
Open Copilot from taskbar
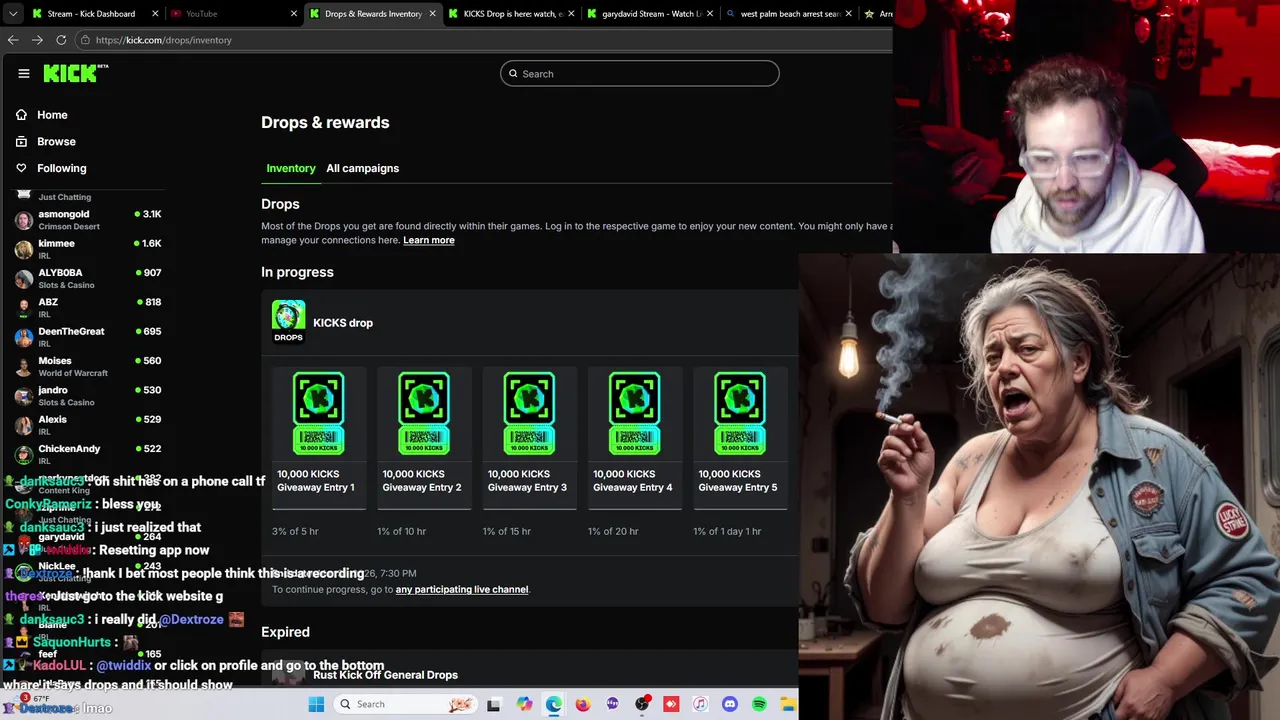(x=524, y=704)
